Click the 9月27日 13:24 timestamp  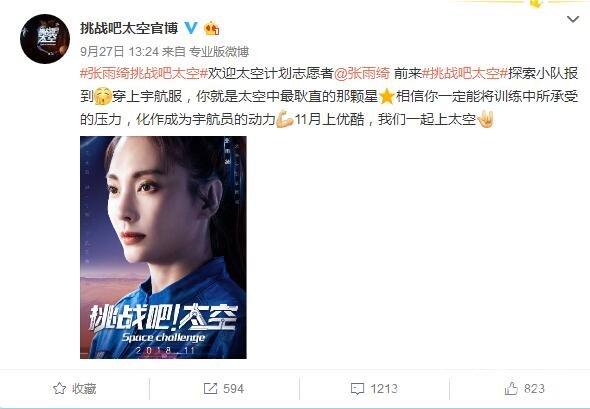pyautogui.click(x=120, y=52)
